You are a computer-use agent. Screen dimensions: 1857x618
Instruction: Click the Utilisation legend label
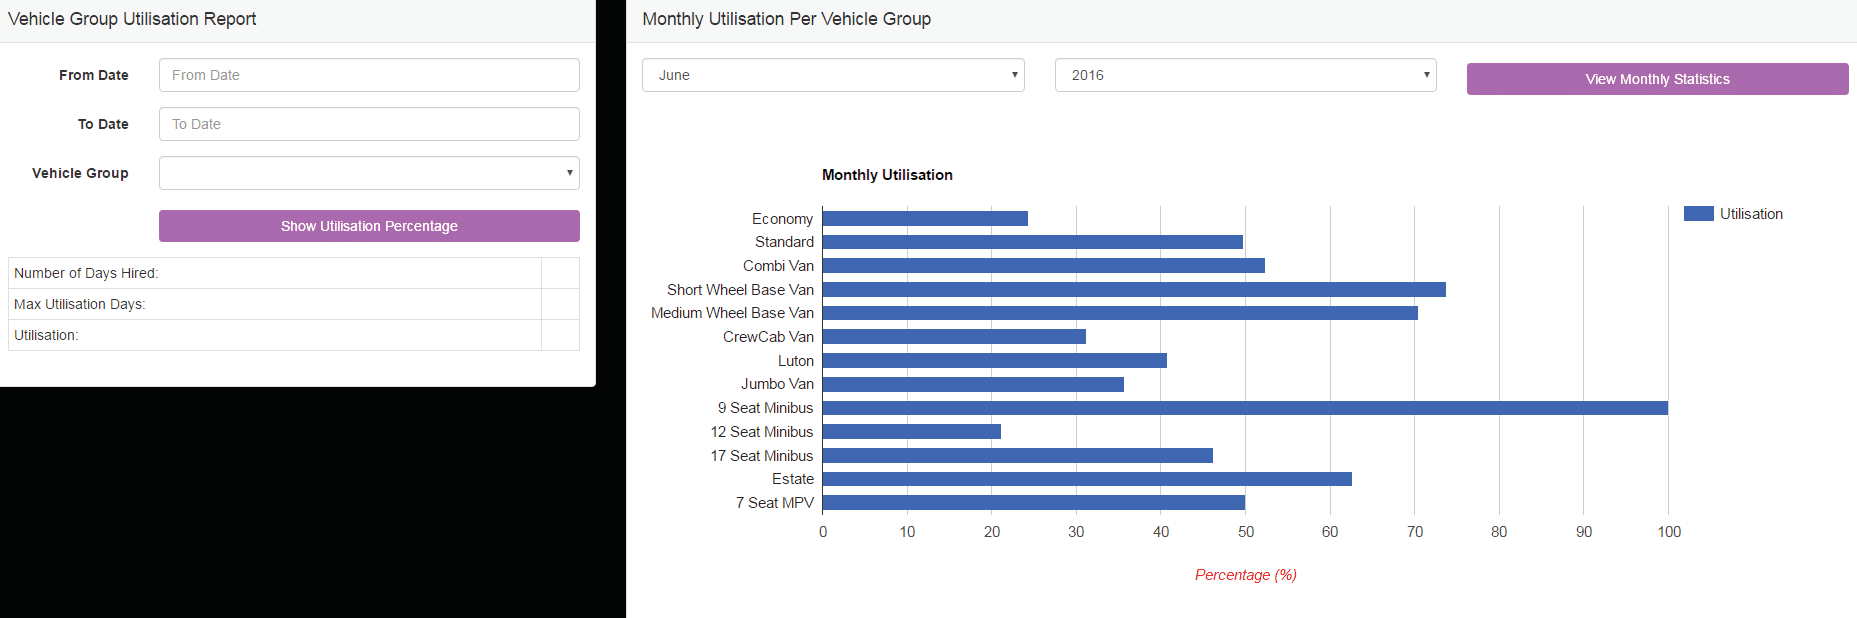tap(1751, 214)
